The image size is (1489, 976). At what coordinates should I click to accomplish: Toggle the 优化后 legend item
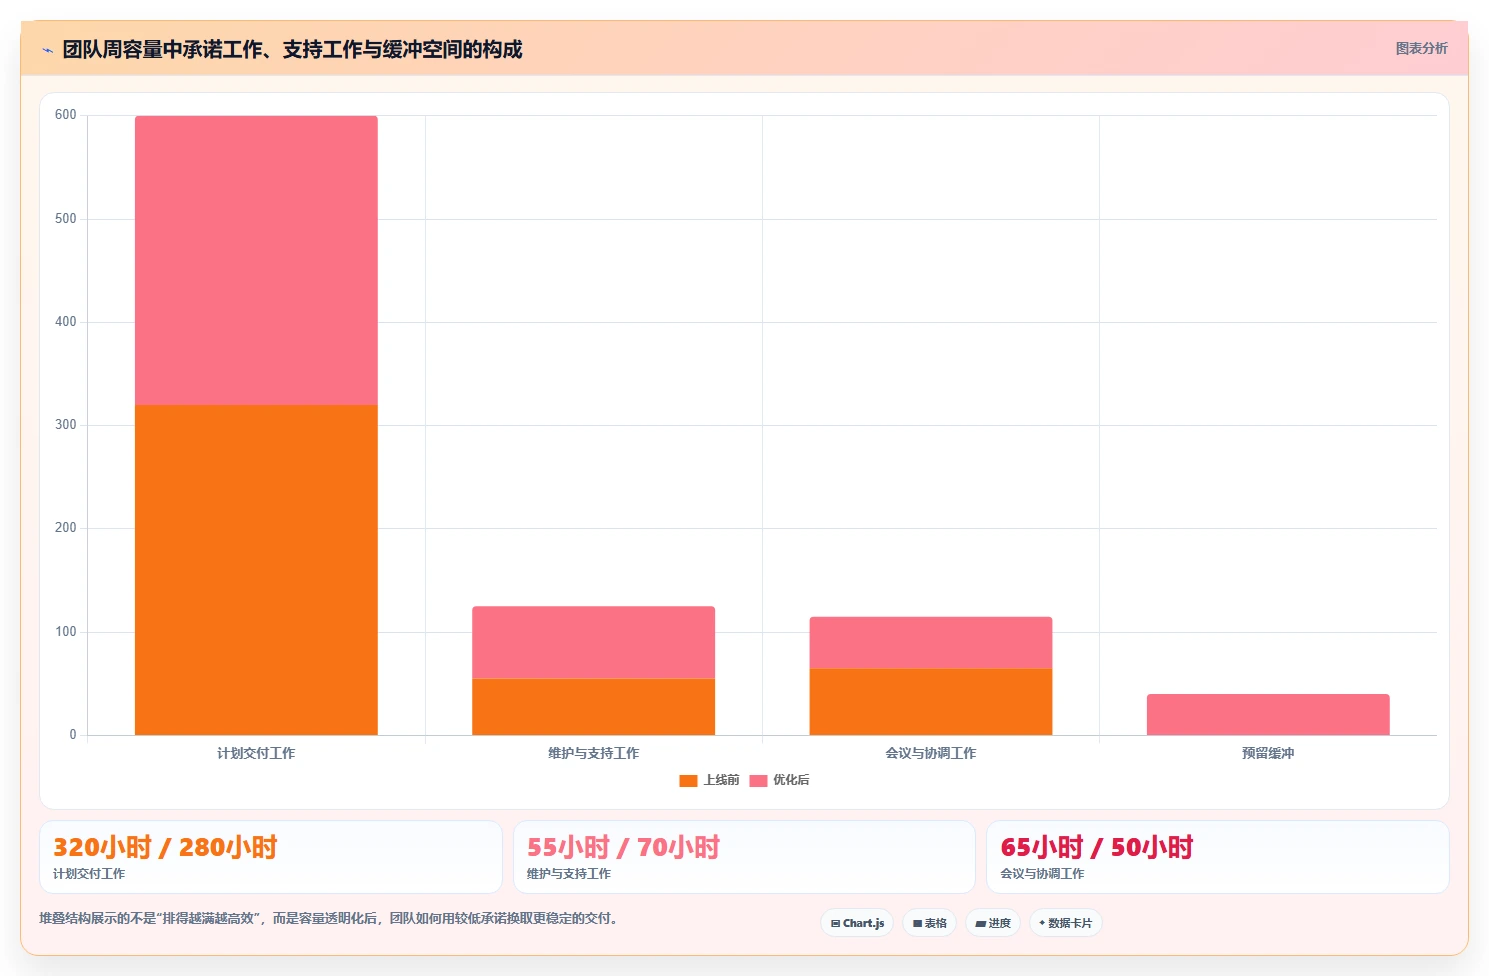tap(779, 780)
